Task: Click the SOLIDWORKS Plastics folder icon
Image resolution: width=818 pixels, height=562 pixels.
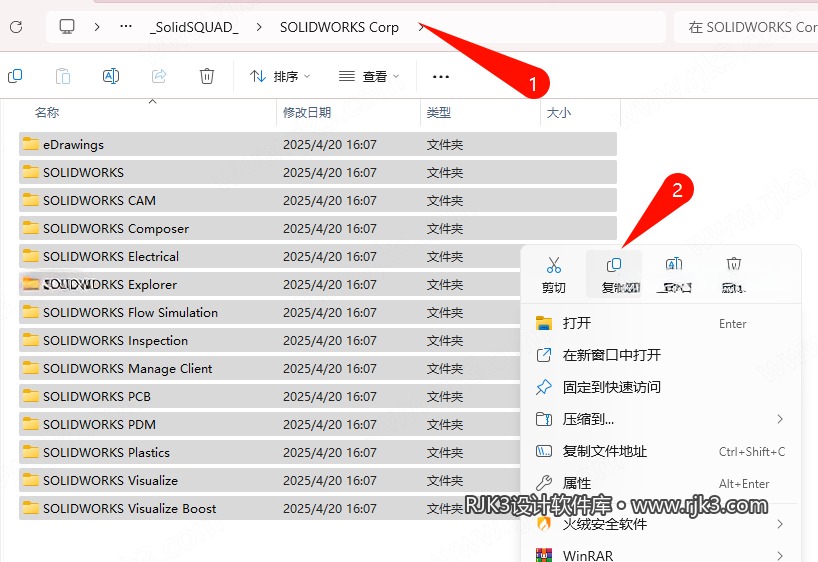Action: pyautogui.click(x=31, y=451)
